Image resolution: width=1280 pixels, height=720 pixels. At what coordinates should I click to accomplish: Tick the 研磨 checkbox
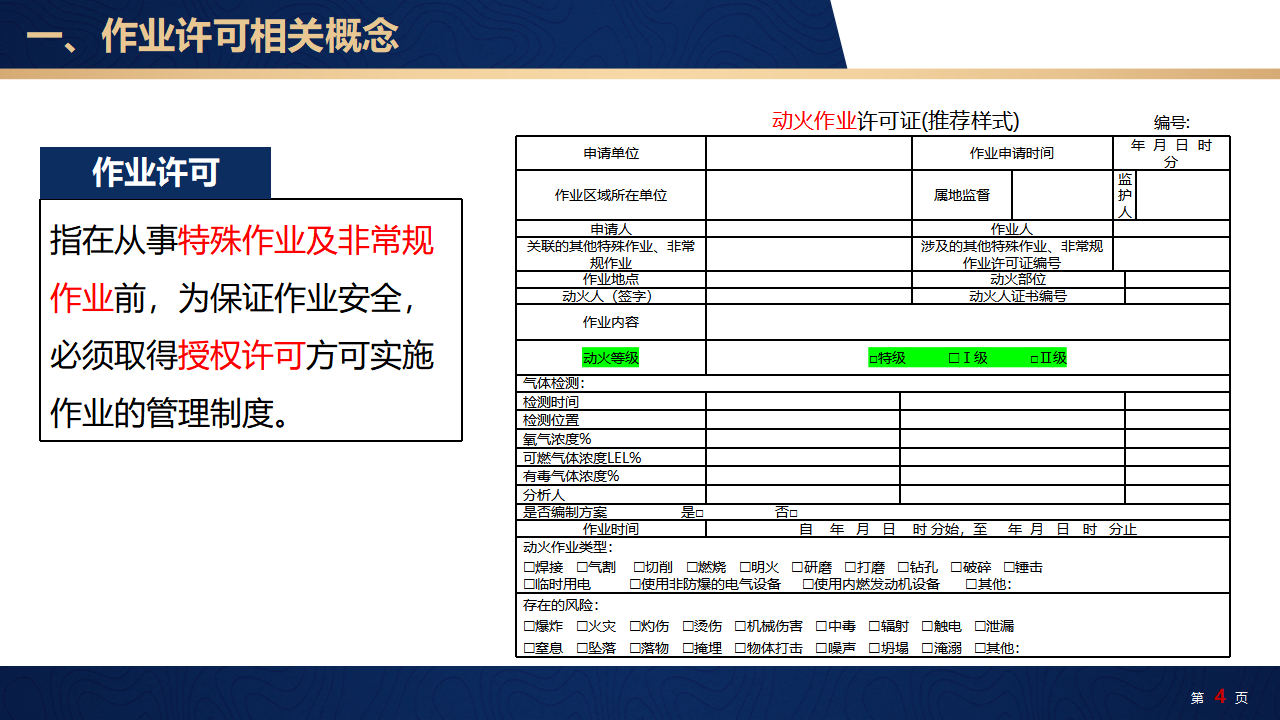tap(798, 568)
